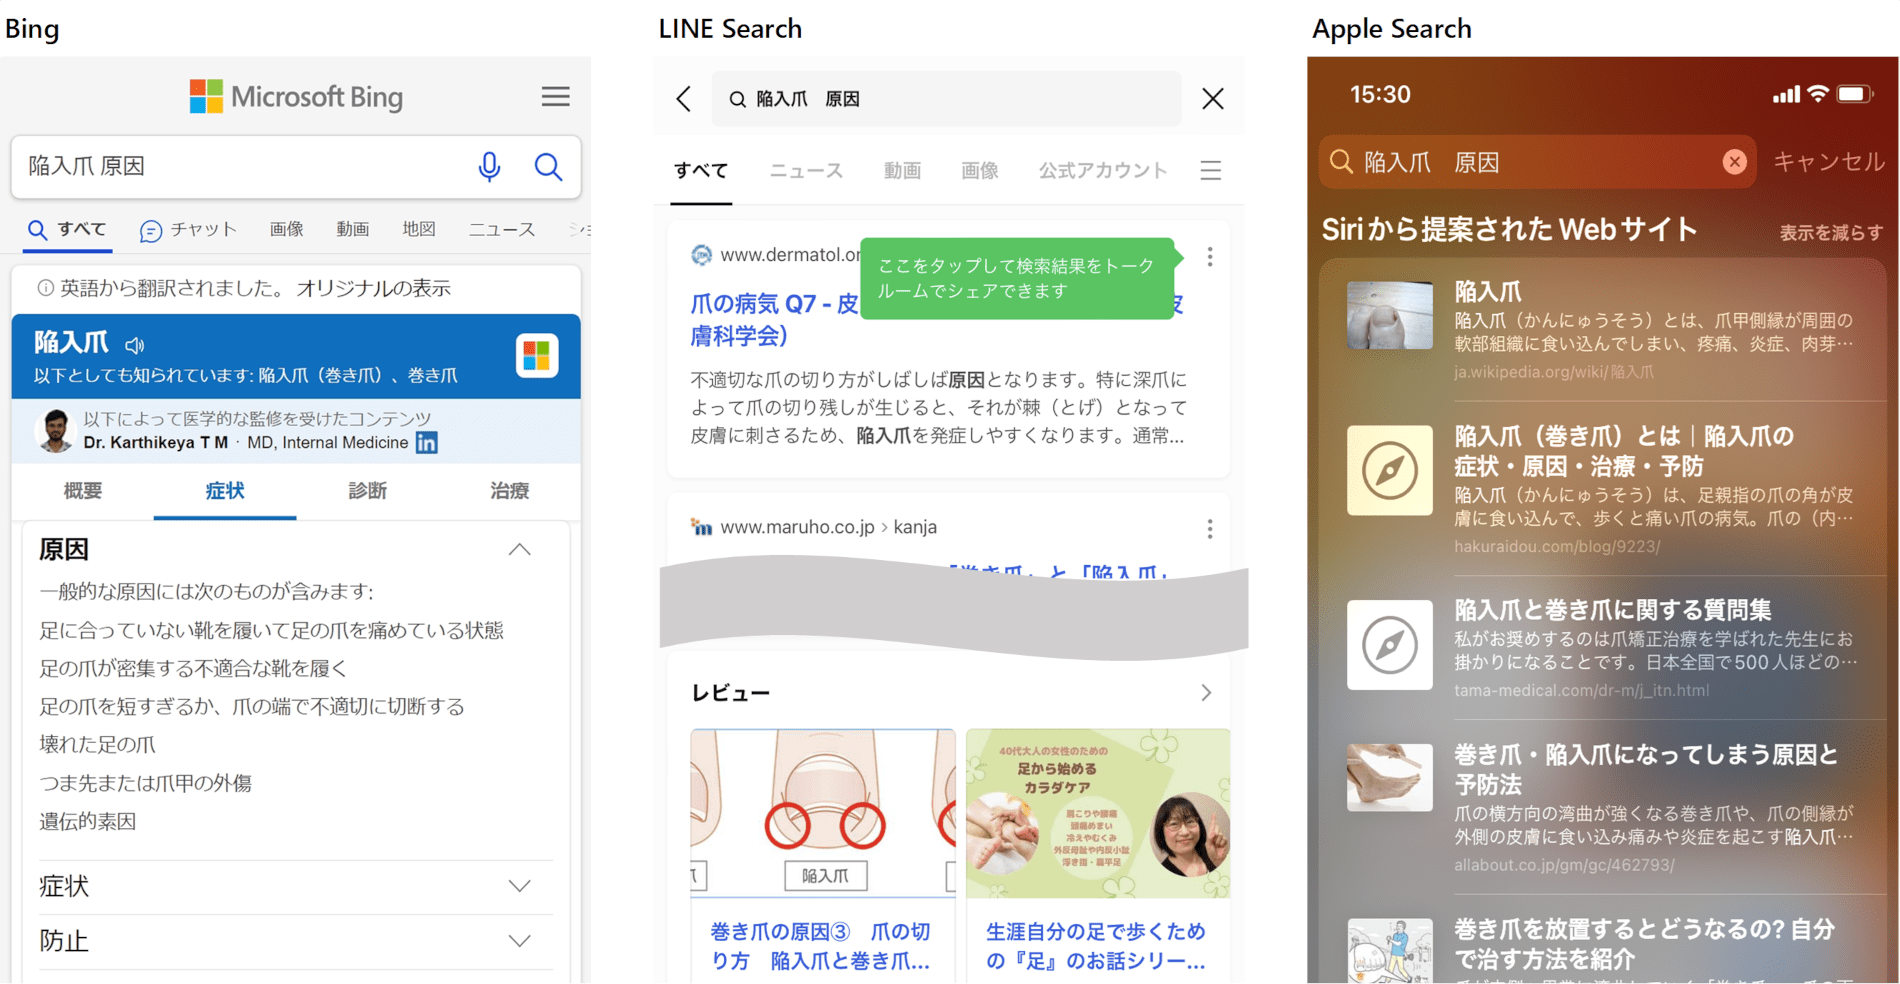Tap 表示を減らす in Siri suggestions
The image size is (1900, 984).
(x=1830, y=233)
